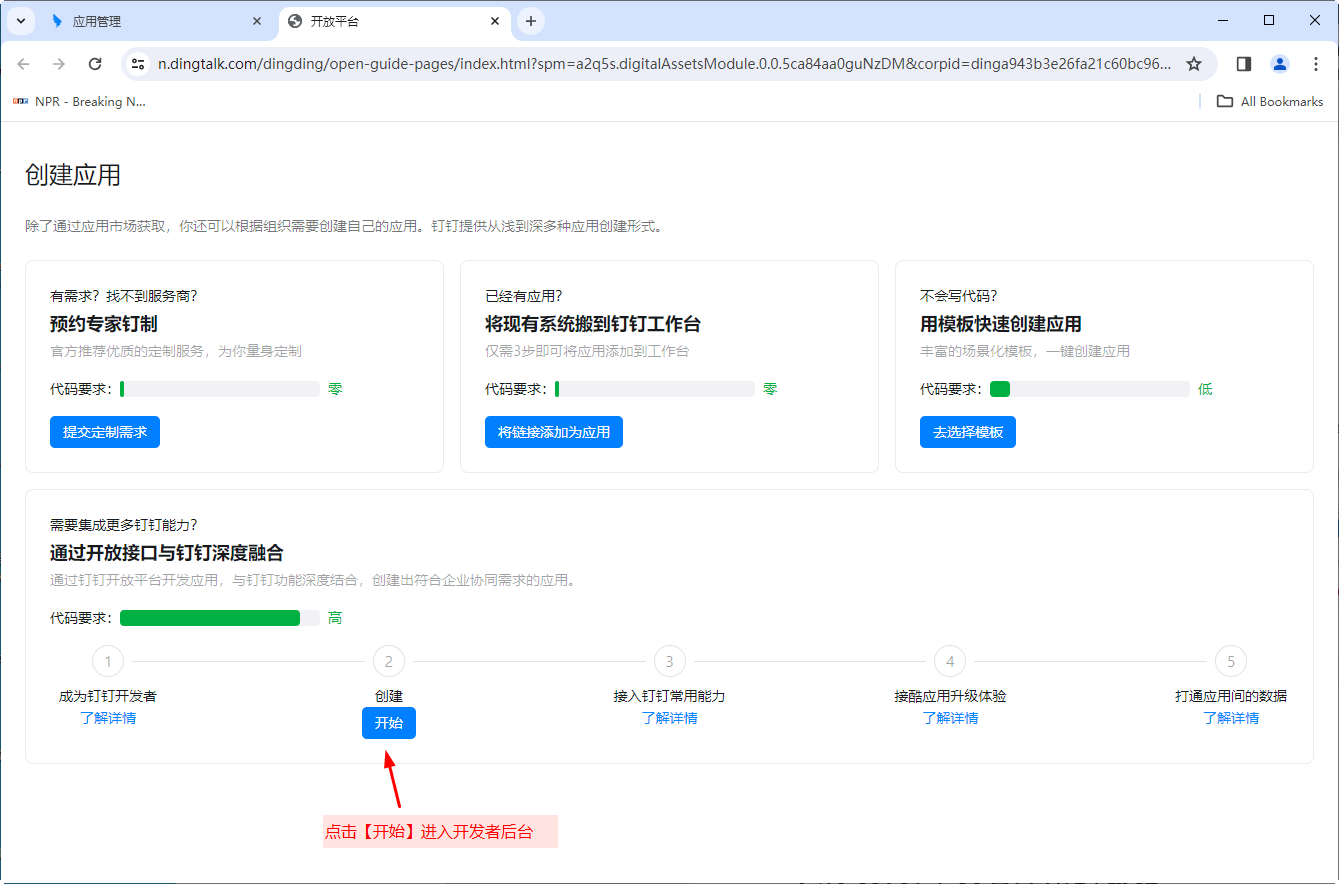Viewport: 1339px width, 884px height.
Task: Click the high code requirement green progress bar
Action: [x=210, y=618]
